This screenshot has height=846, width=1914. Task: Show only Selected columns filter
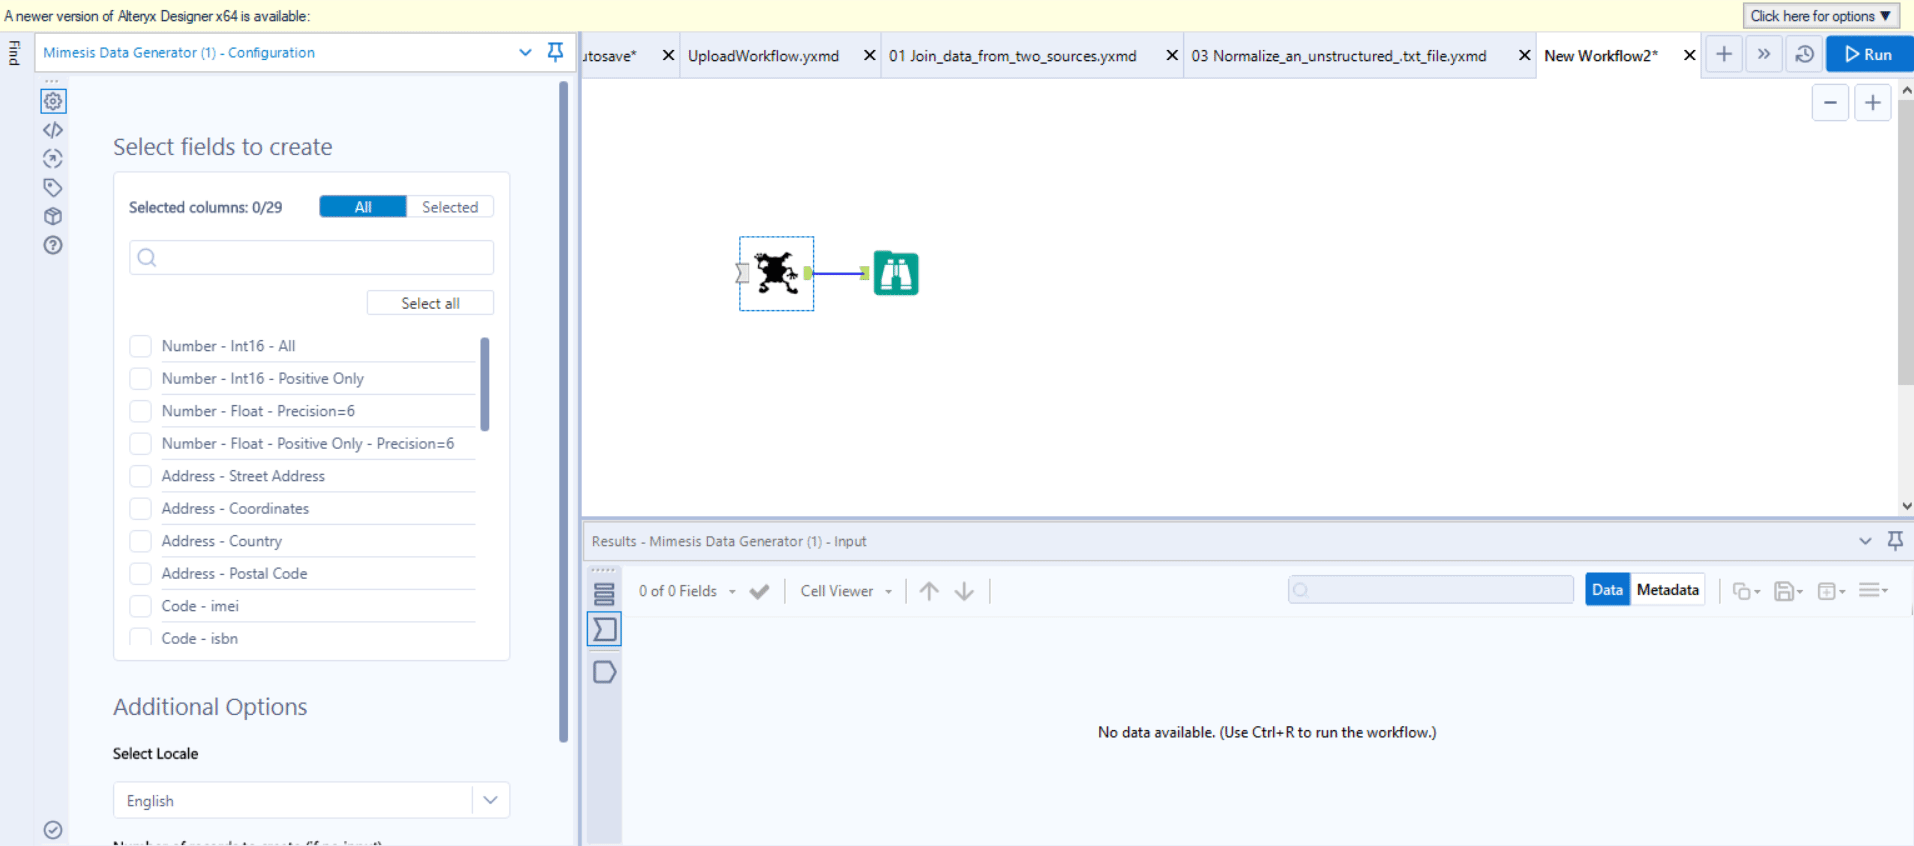coord(450,207)
